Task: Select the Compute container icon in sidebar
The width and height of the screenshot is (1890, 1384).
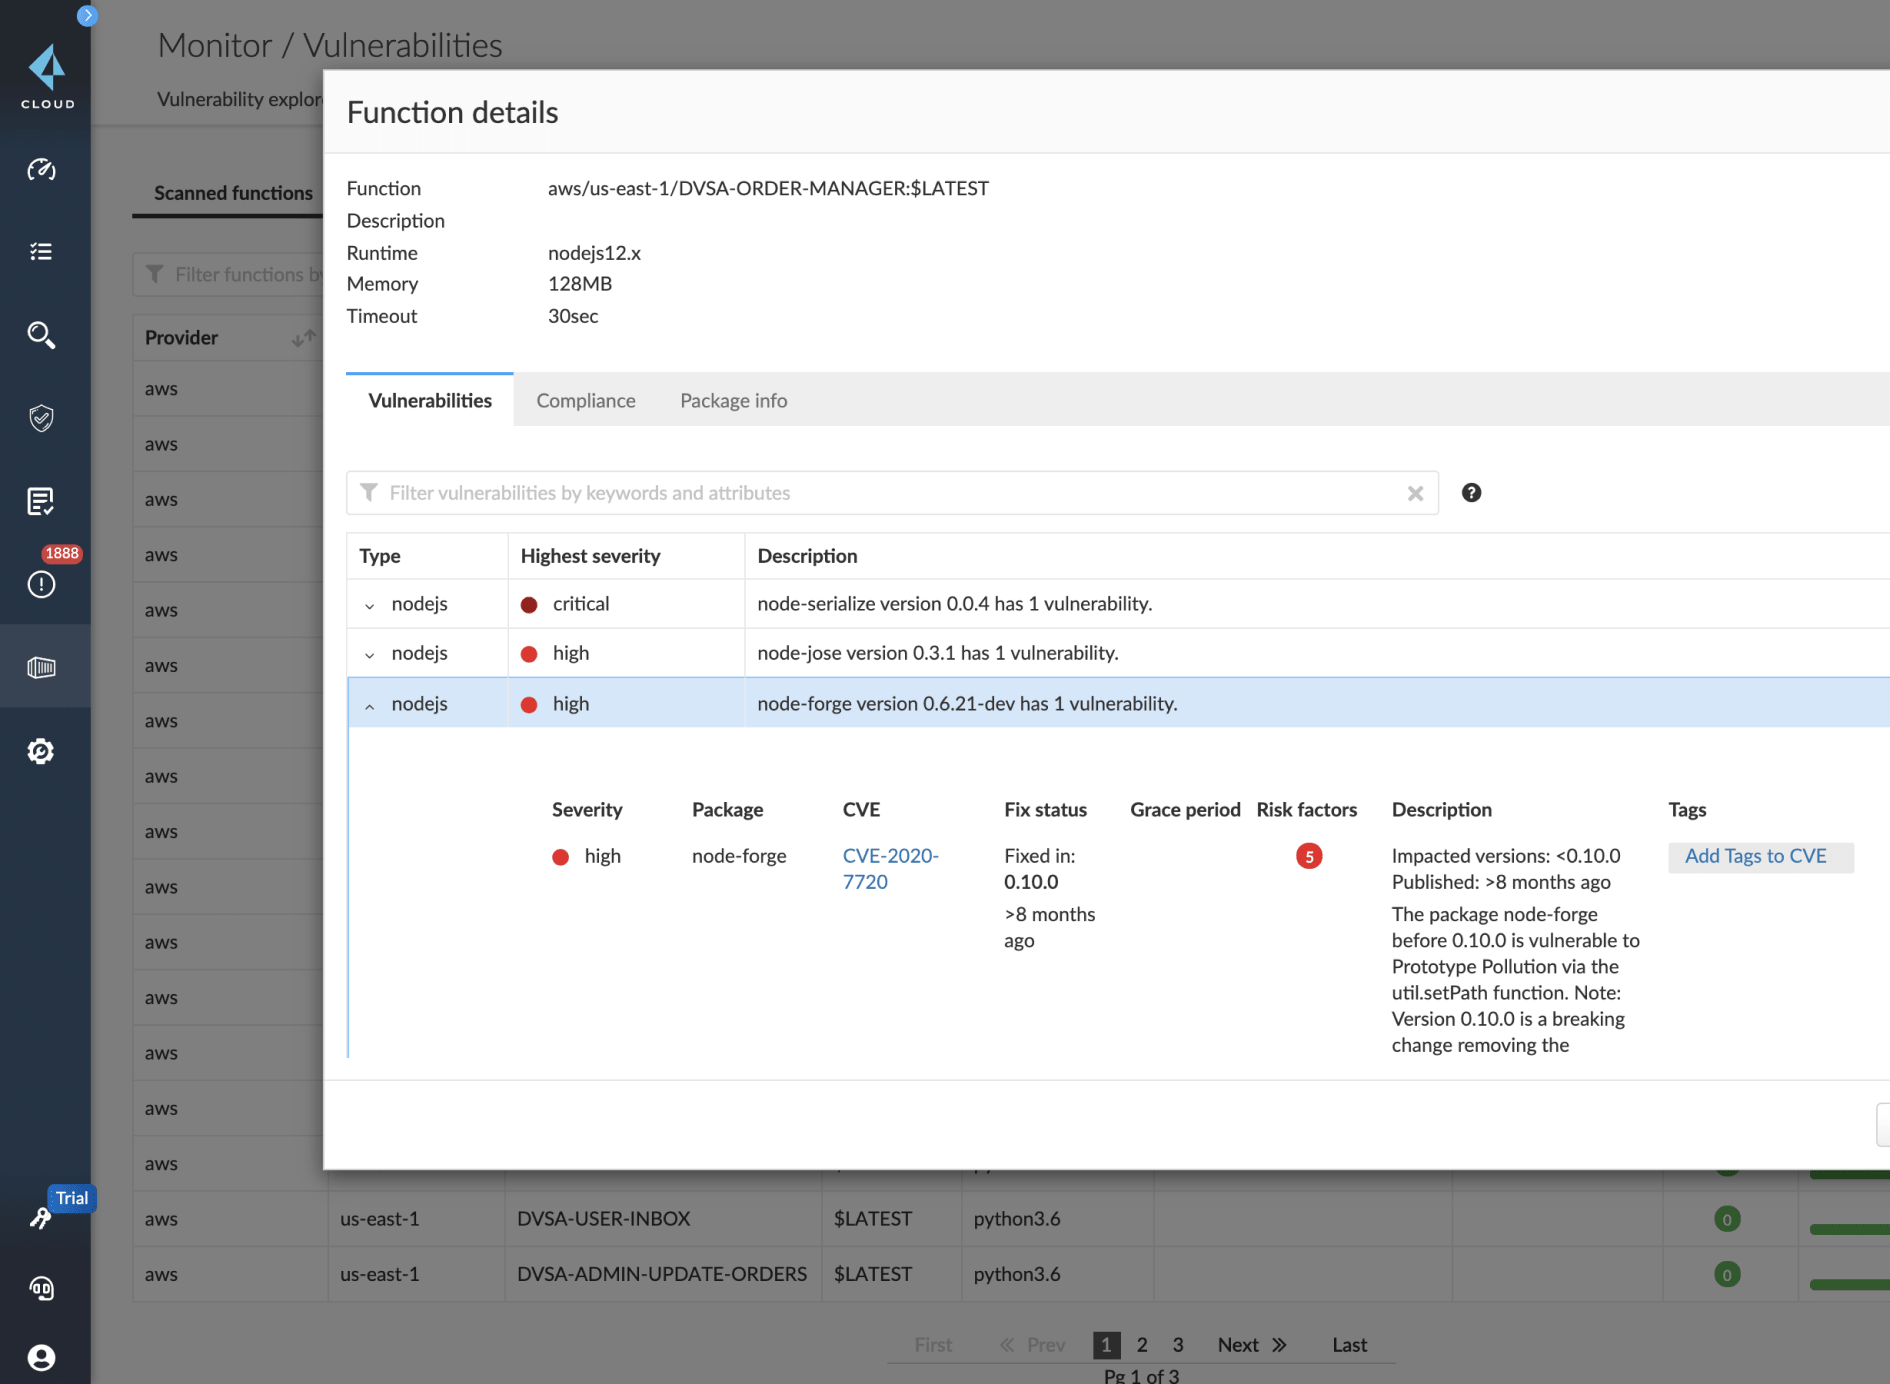Action: [41, 666]
